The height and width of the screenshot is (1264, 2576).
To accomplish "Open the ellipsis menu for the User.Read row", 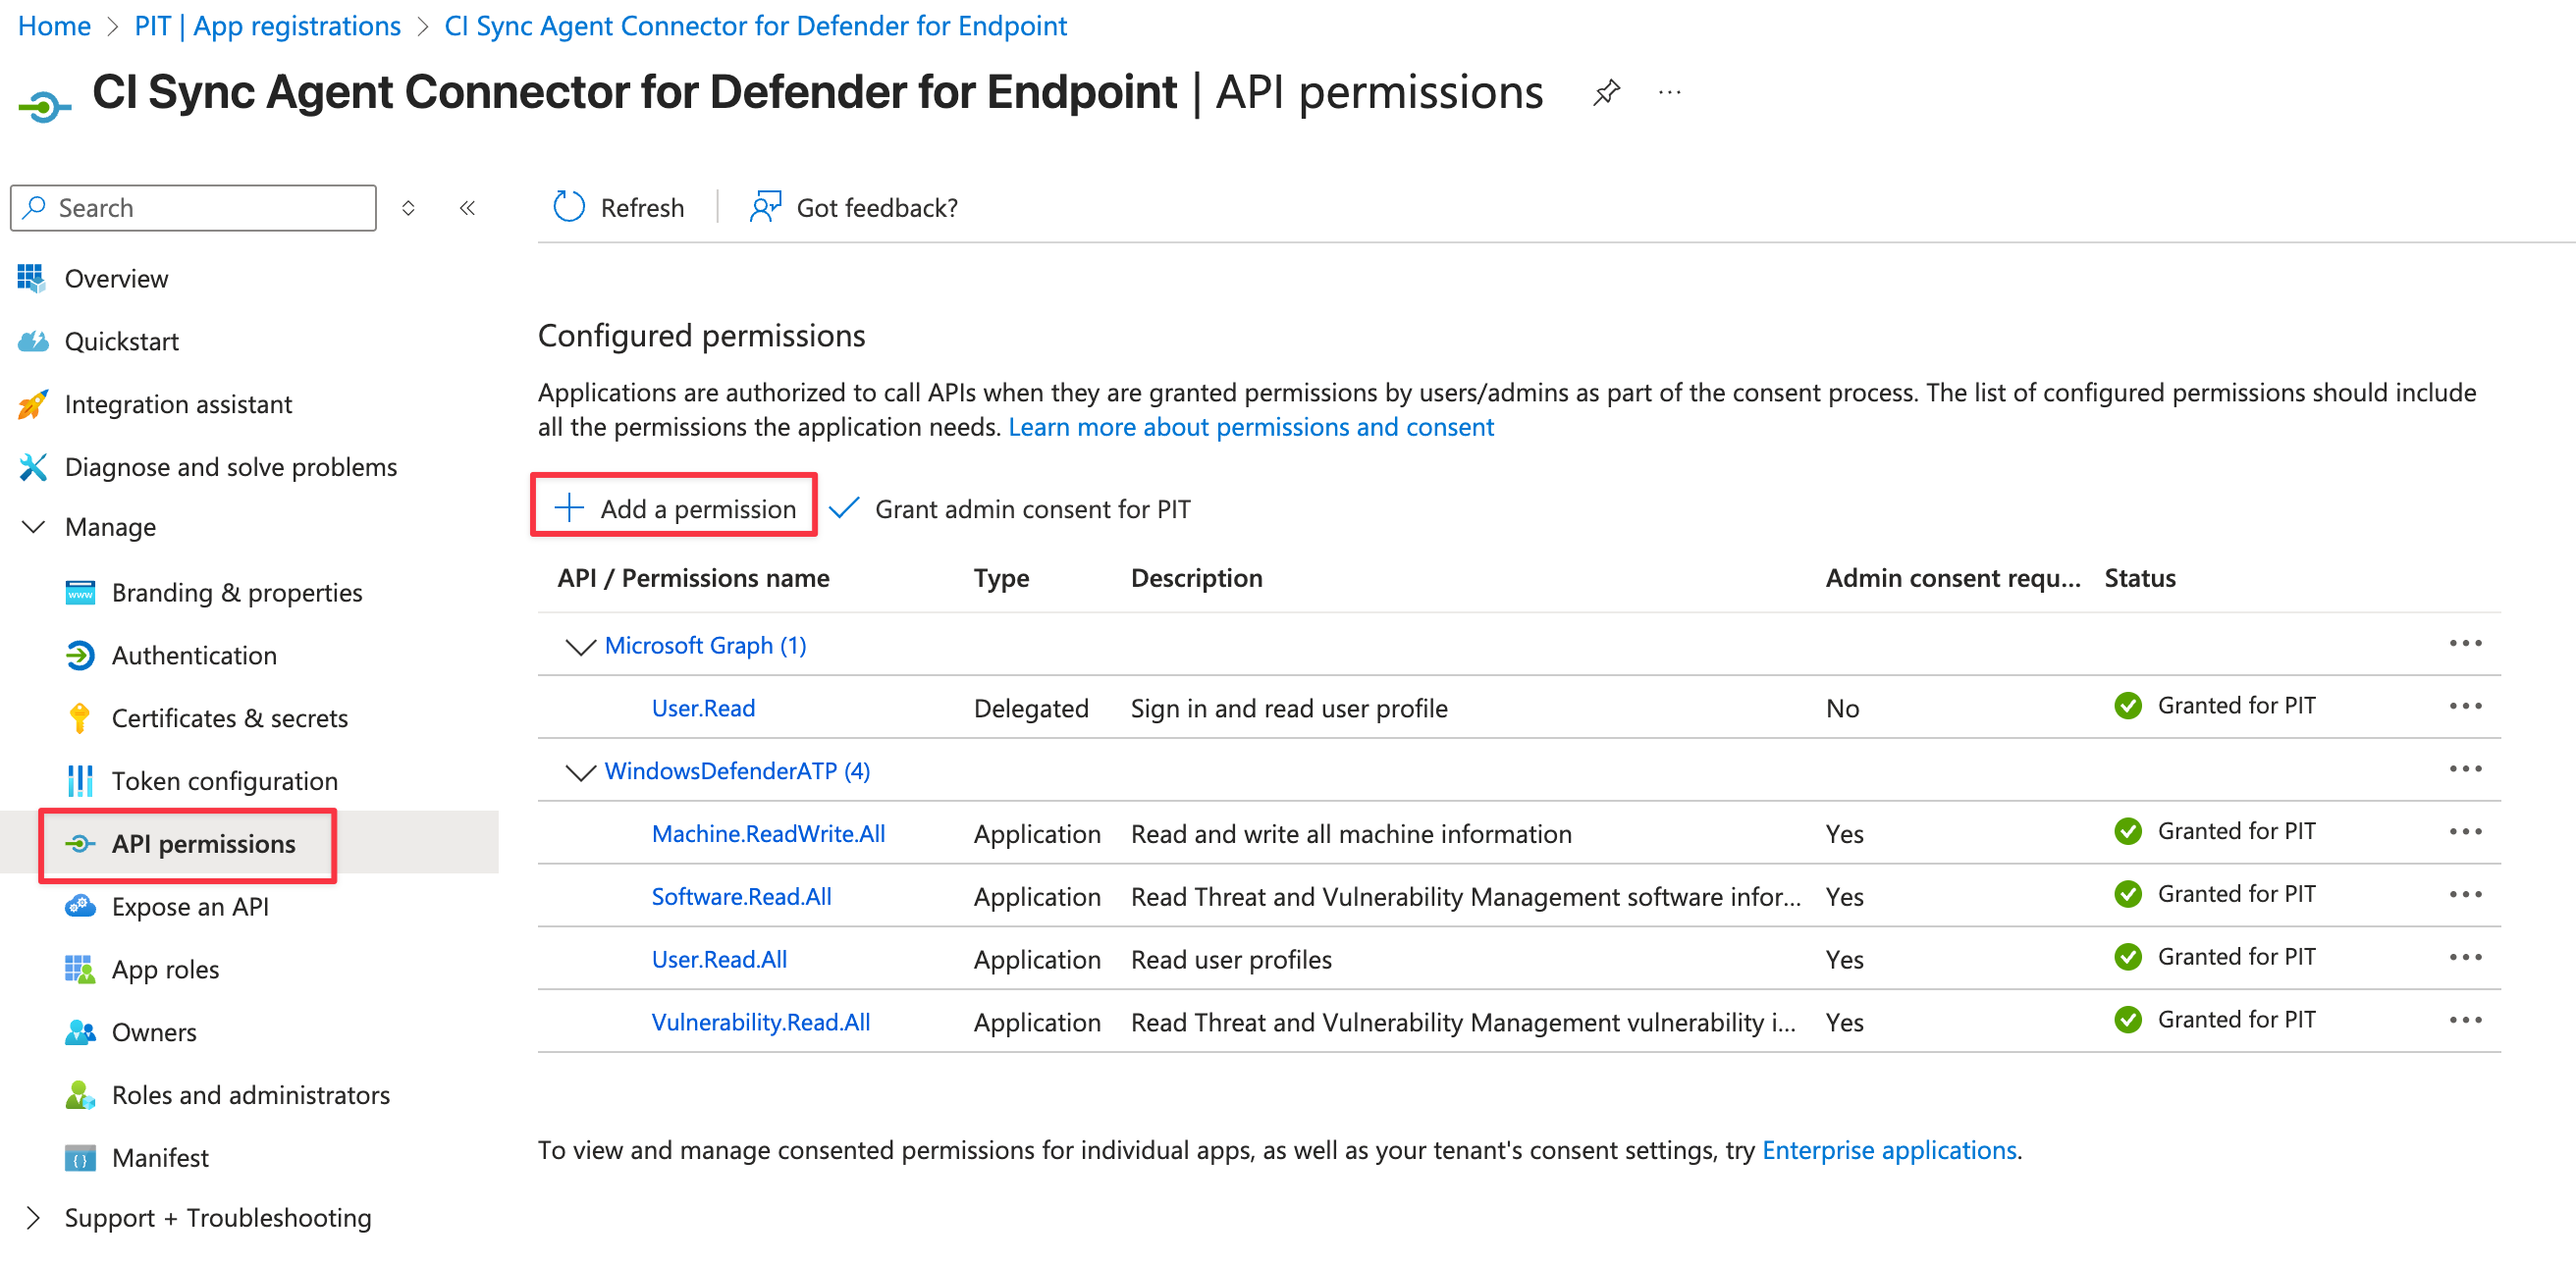I will click(2465, 707).
